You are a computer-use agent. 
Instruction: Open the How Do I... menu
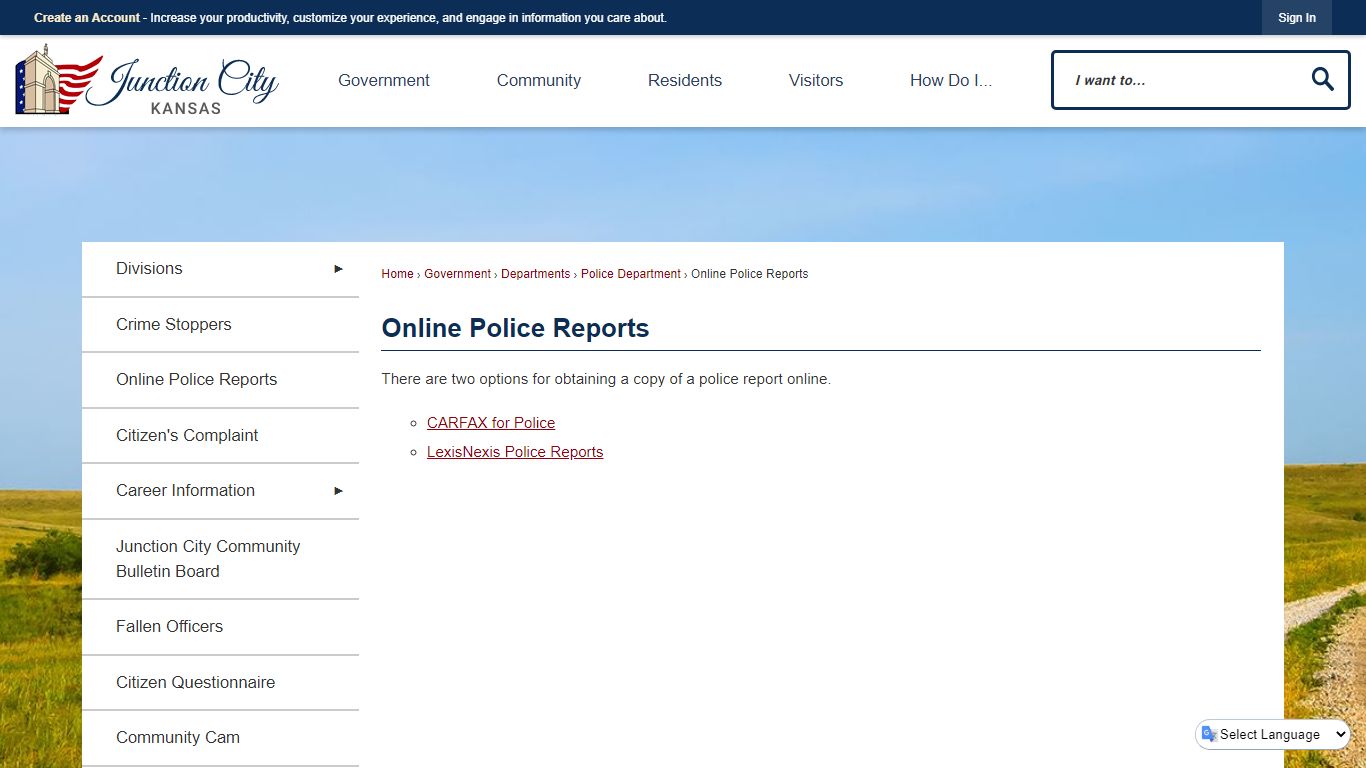(x=951, y=81)
